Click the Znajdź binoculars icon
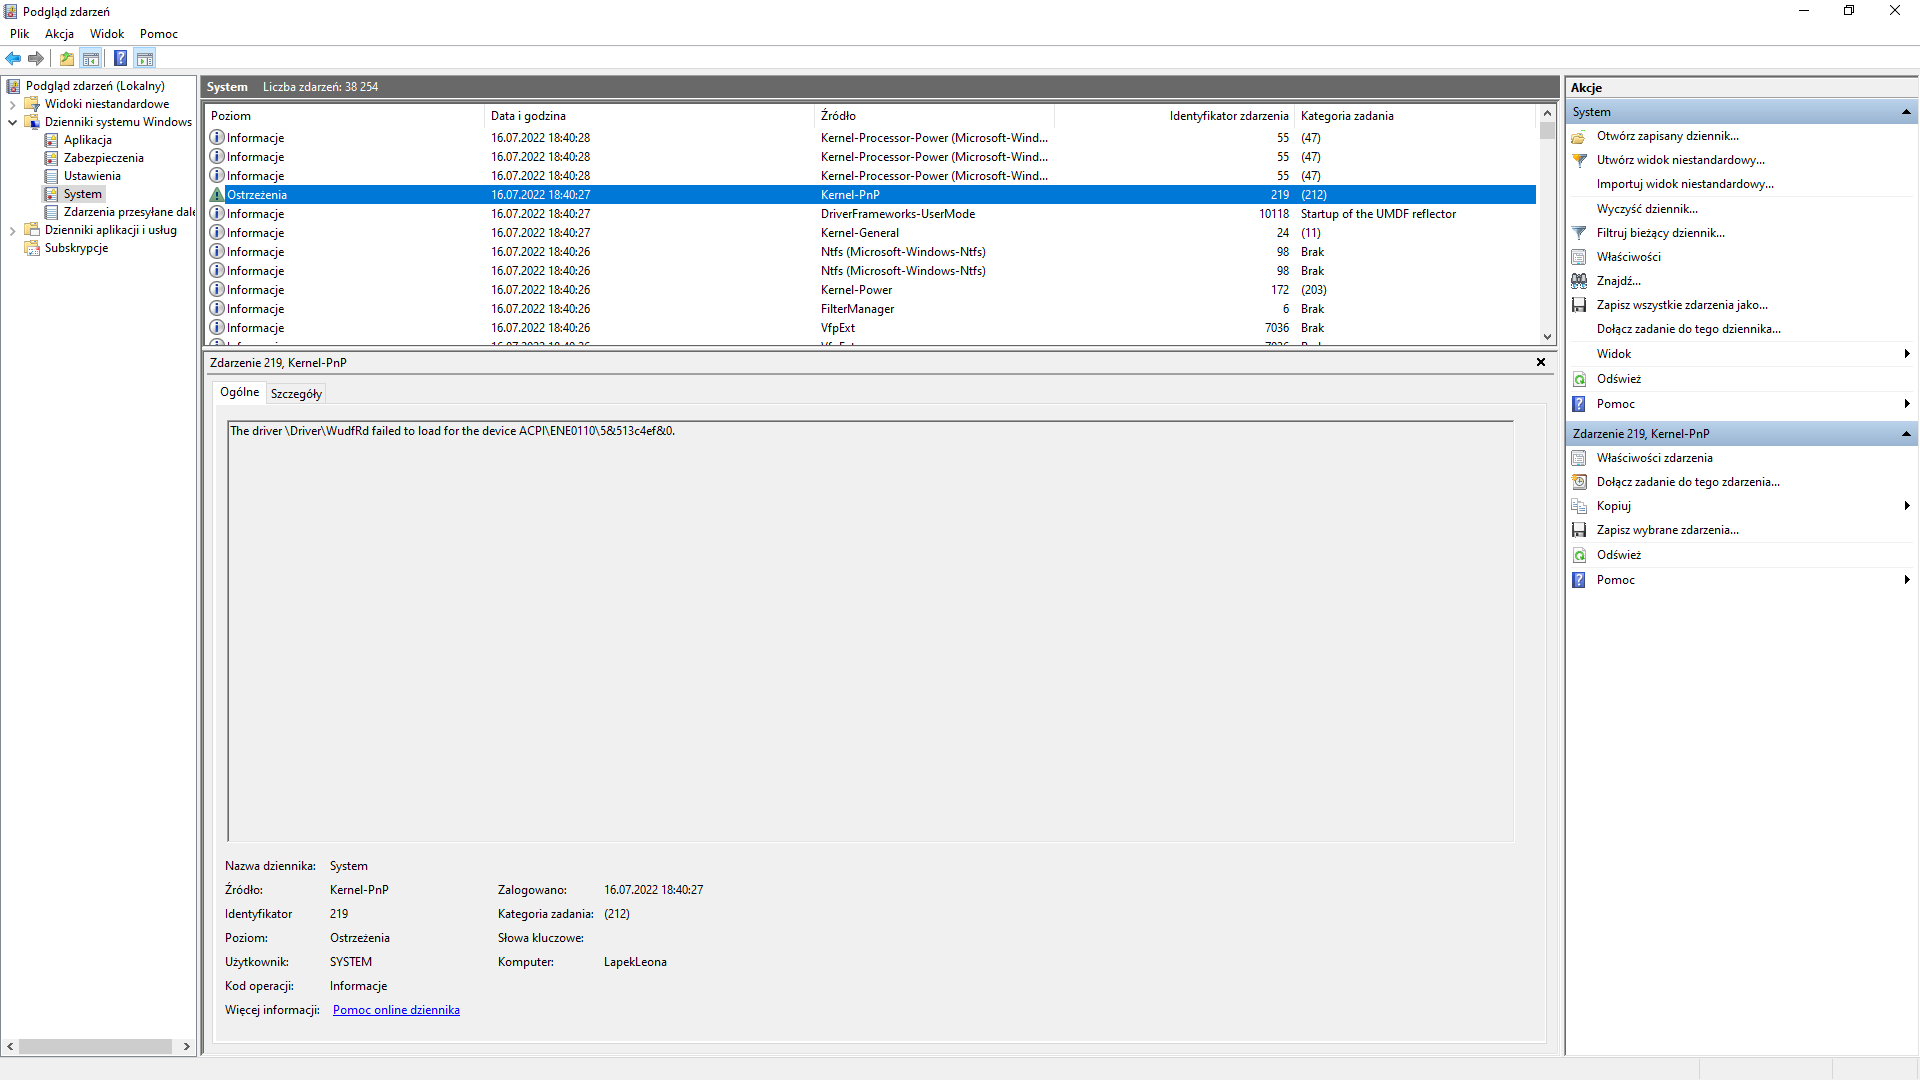This screenshot has height=1080, width=1920. (x=1579, y=281)
